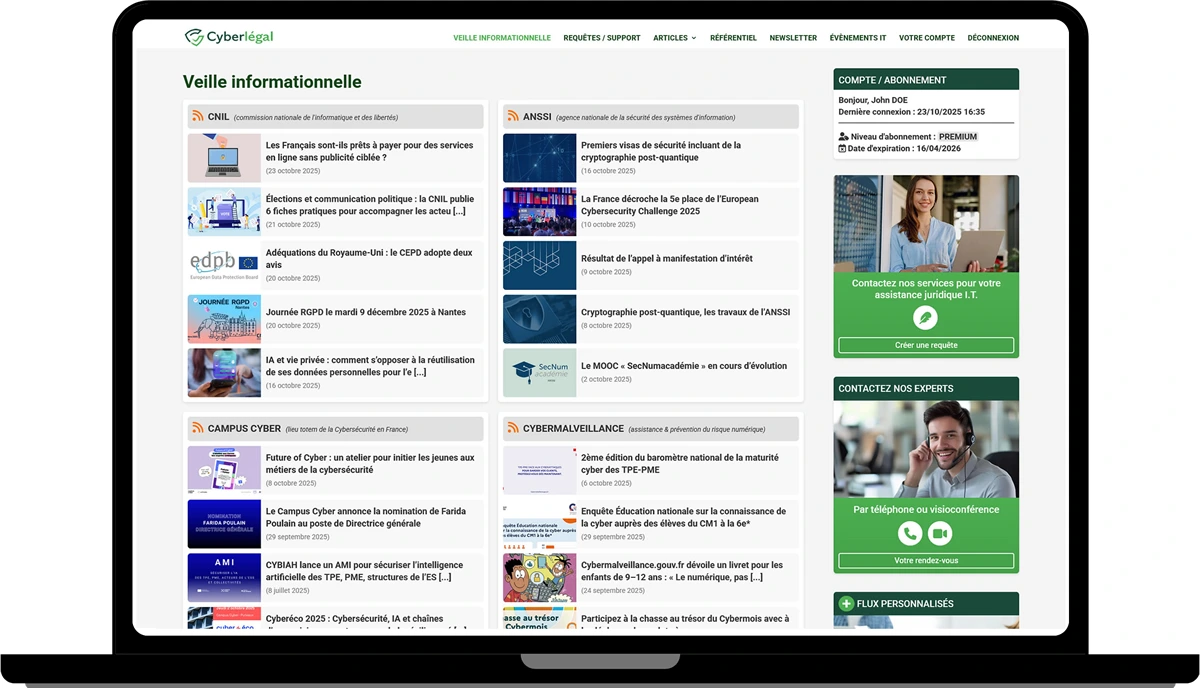
Task: Open article Premiers visas de sécurité
Action: pyautogui.click(x=661, y=151)
